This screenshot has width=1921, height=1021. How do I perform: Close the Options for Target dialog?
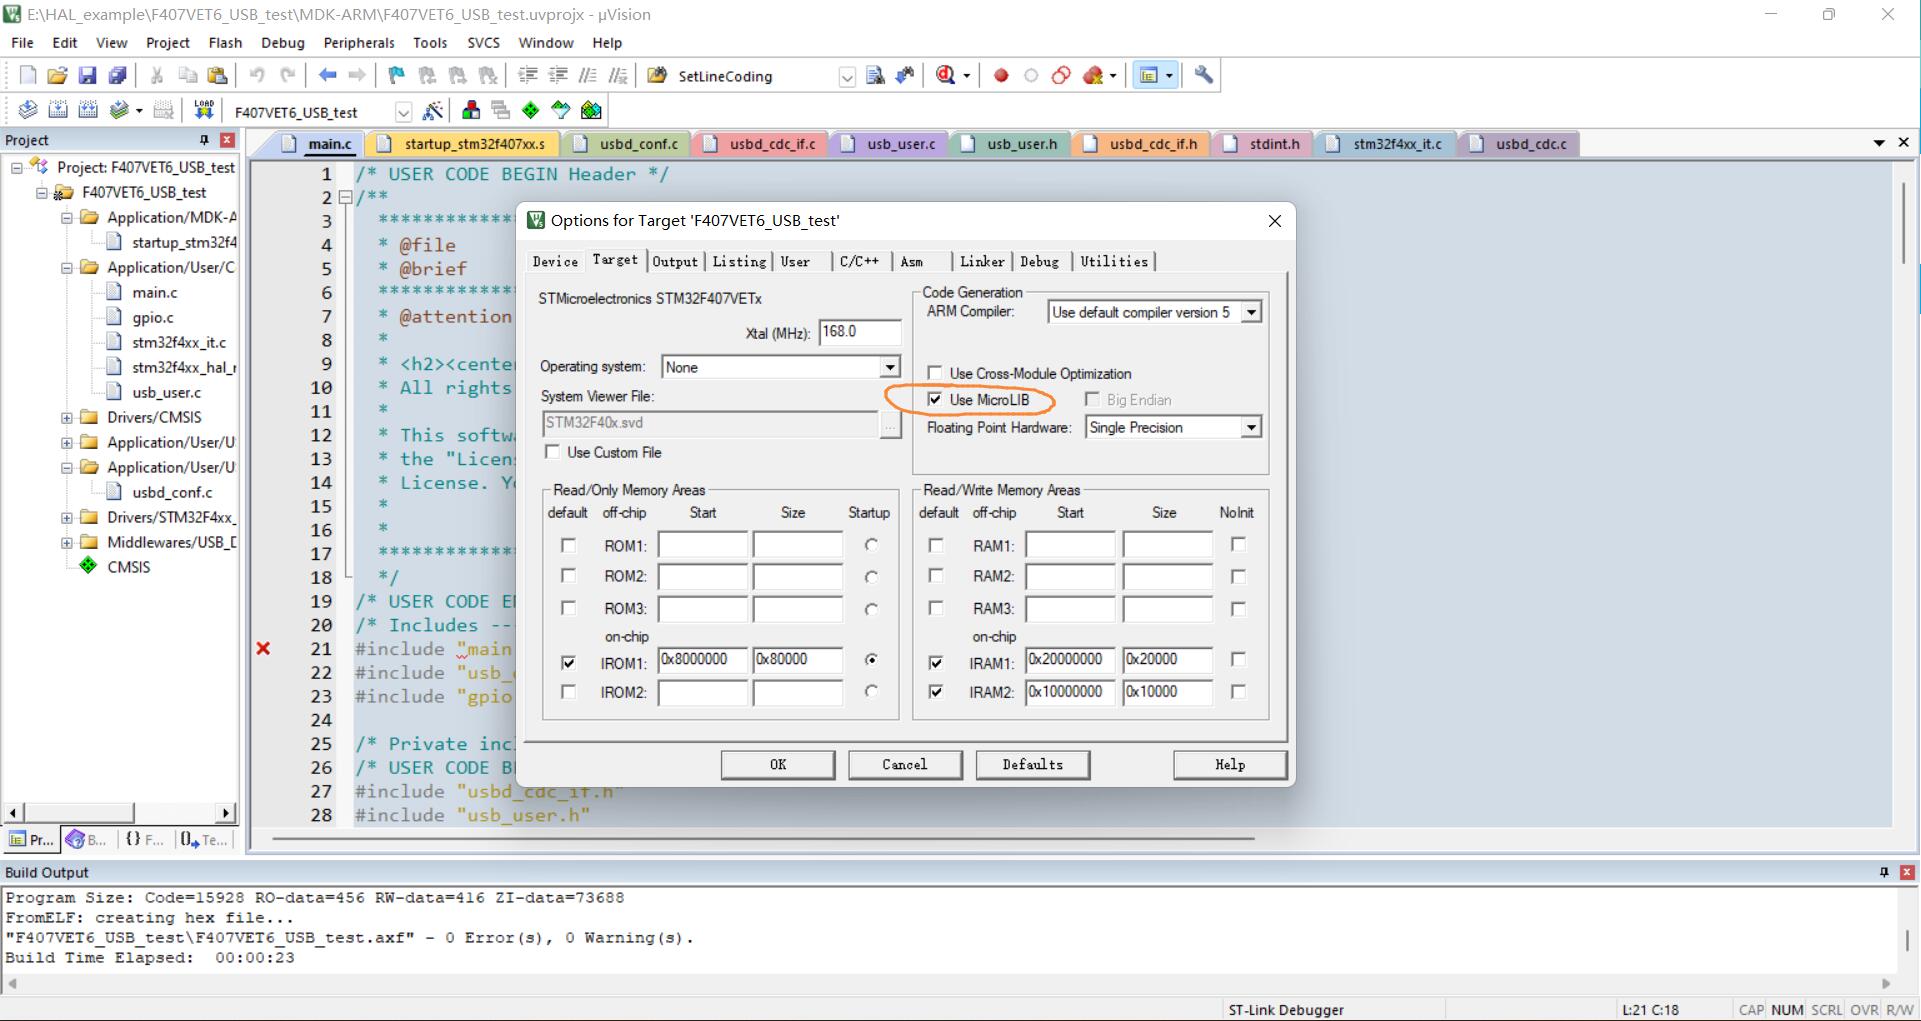1274,221
